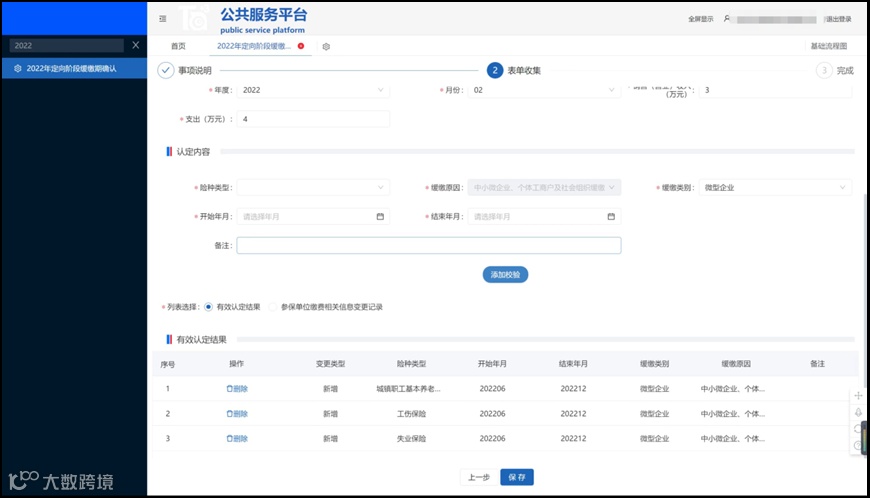Delete row 3 失业保险 record

tap(237, 439)
